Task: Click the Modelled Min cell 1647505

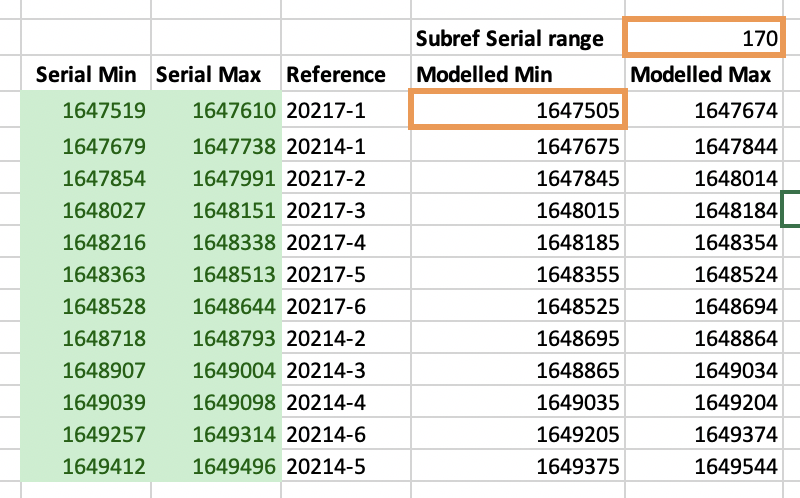Action: pos(517,109)
